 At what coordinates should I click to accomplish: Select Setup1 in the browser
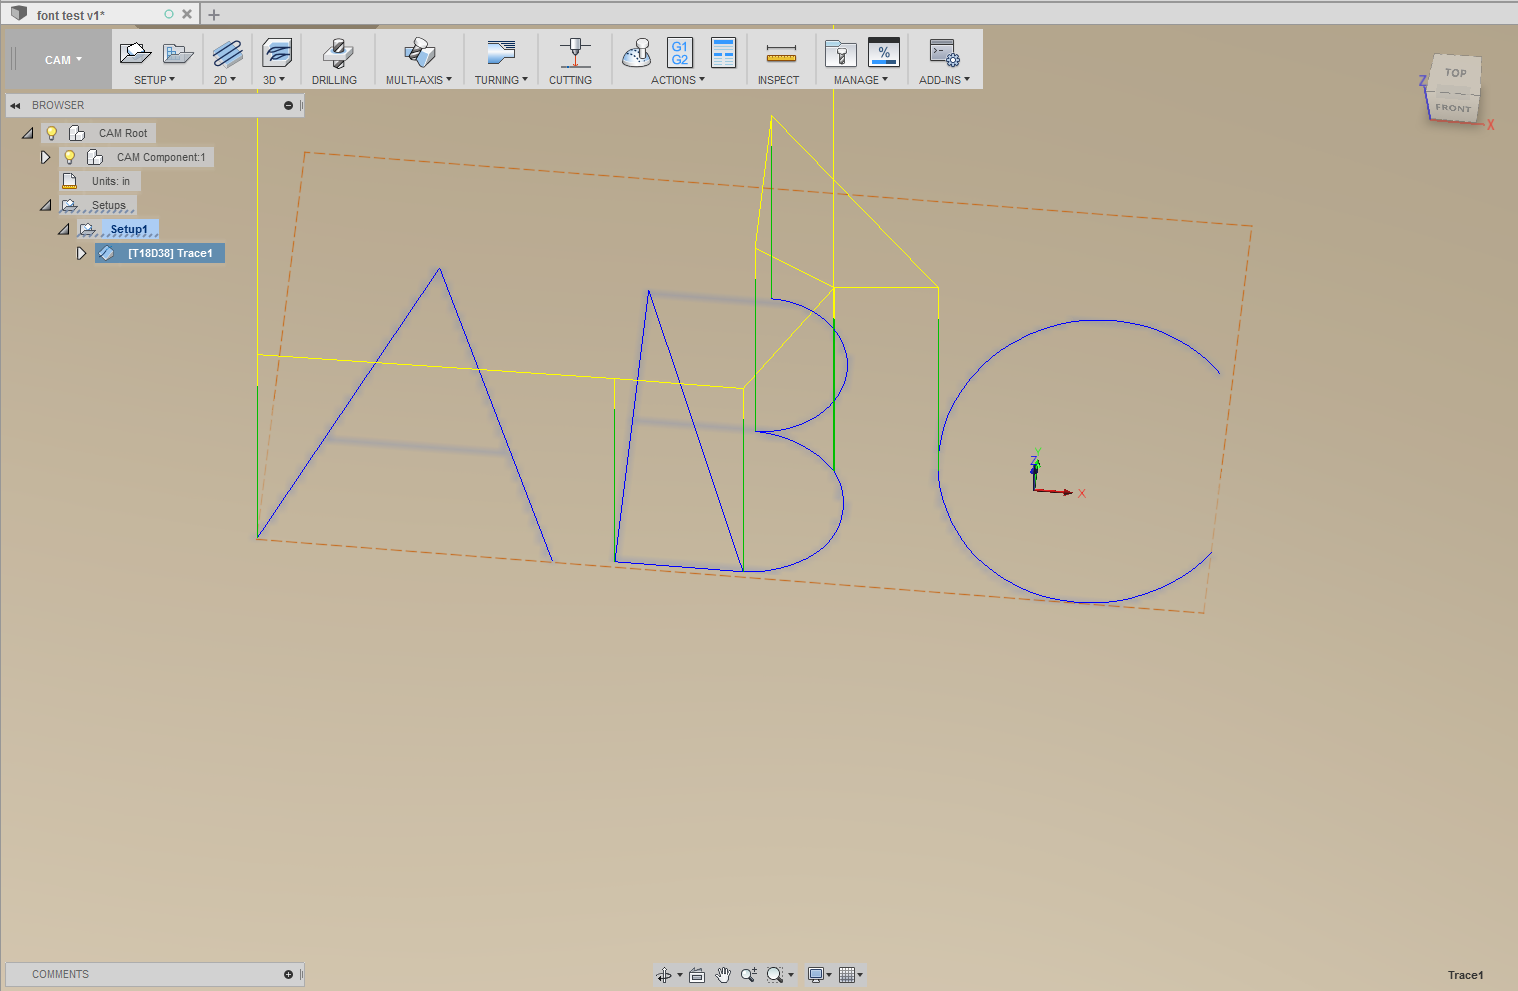point(129,229)
